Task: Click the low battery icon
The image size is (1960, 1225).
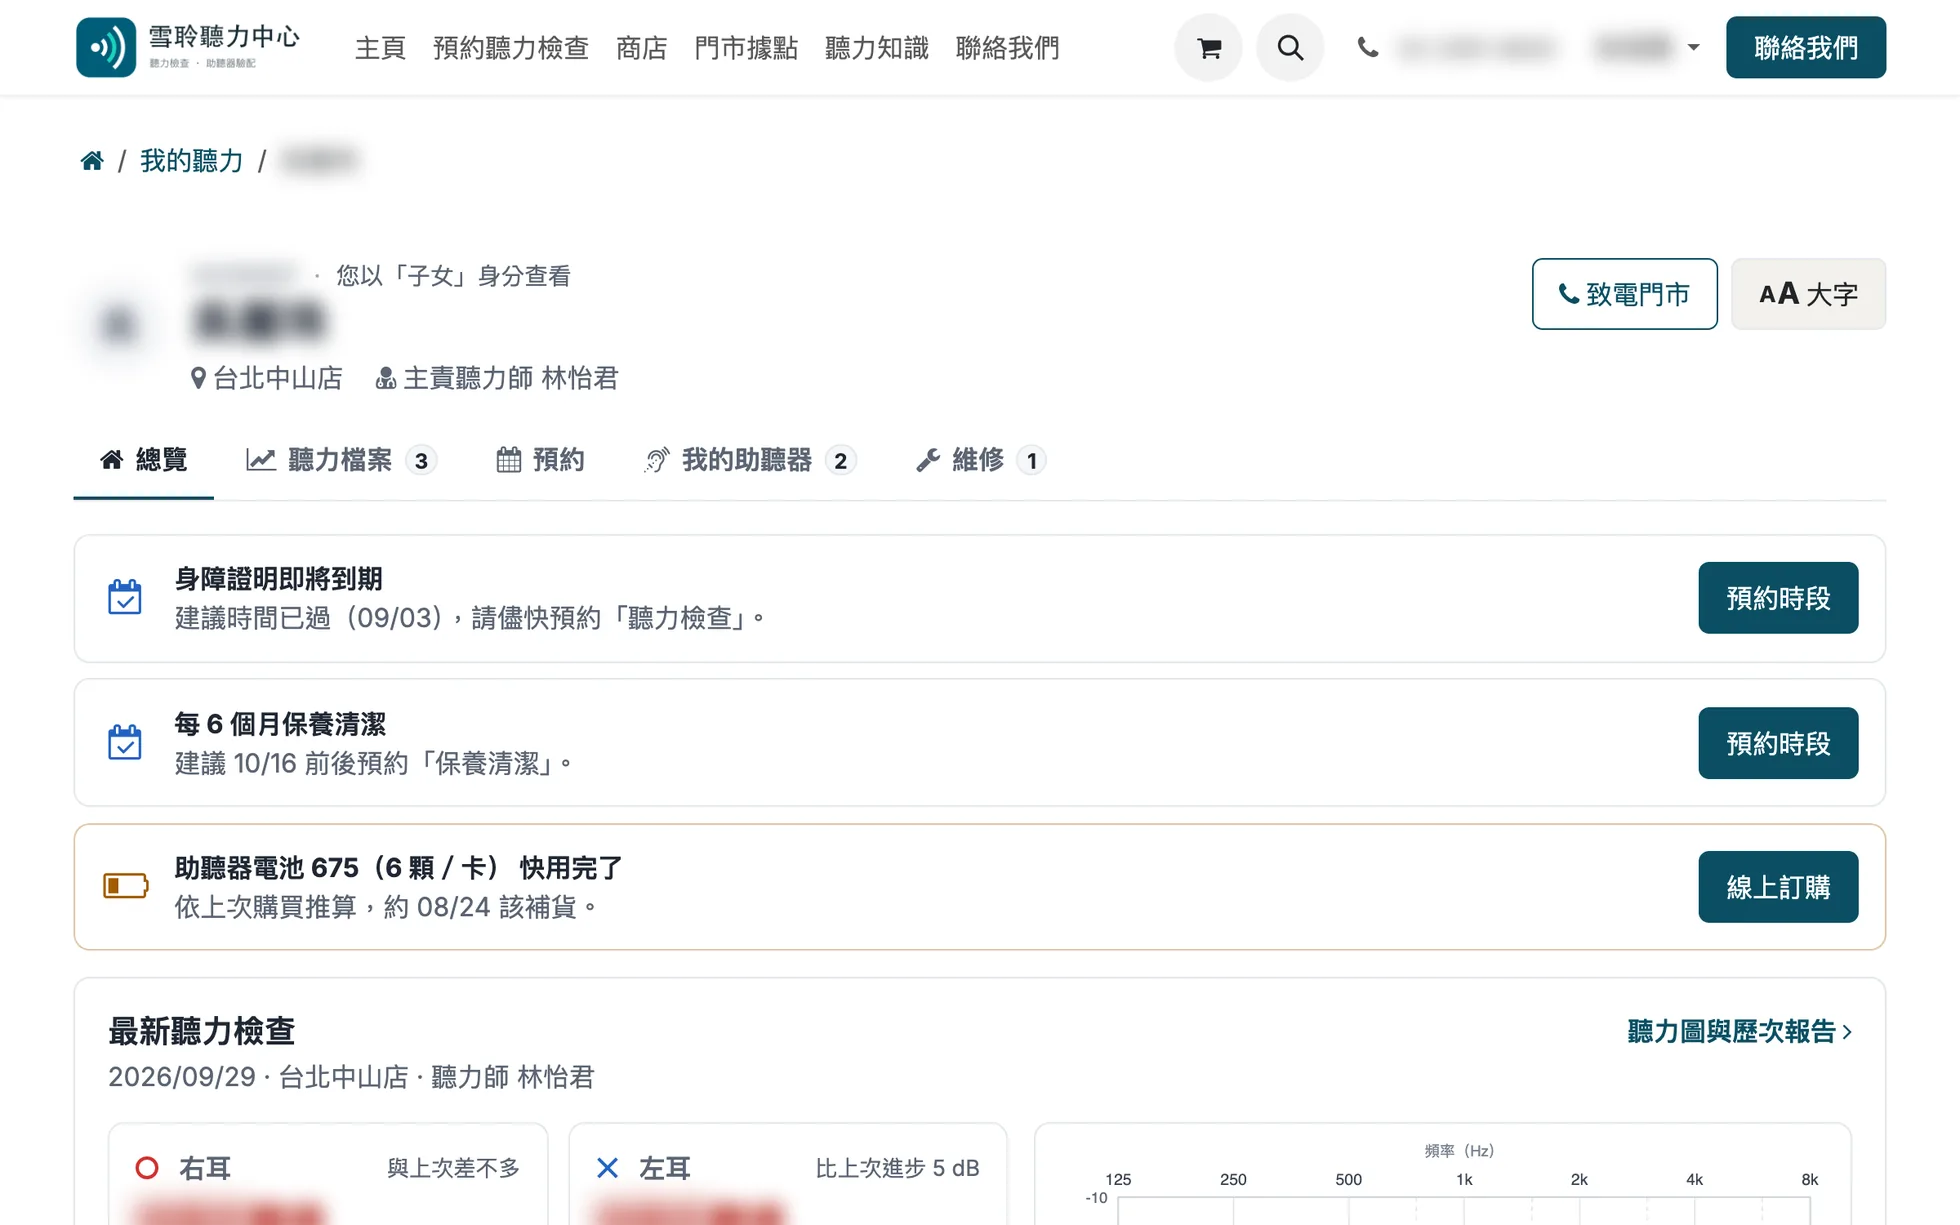Action: [x=126, y=886]
